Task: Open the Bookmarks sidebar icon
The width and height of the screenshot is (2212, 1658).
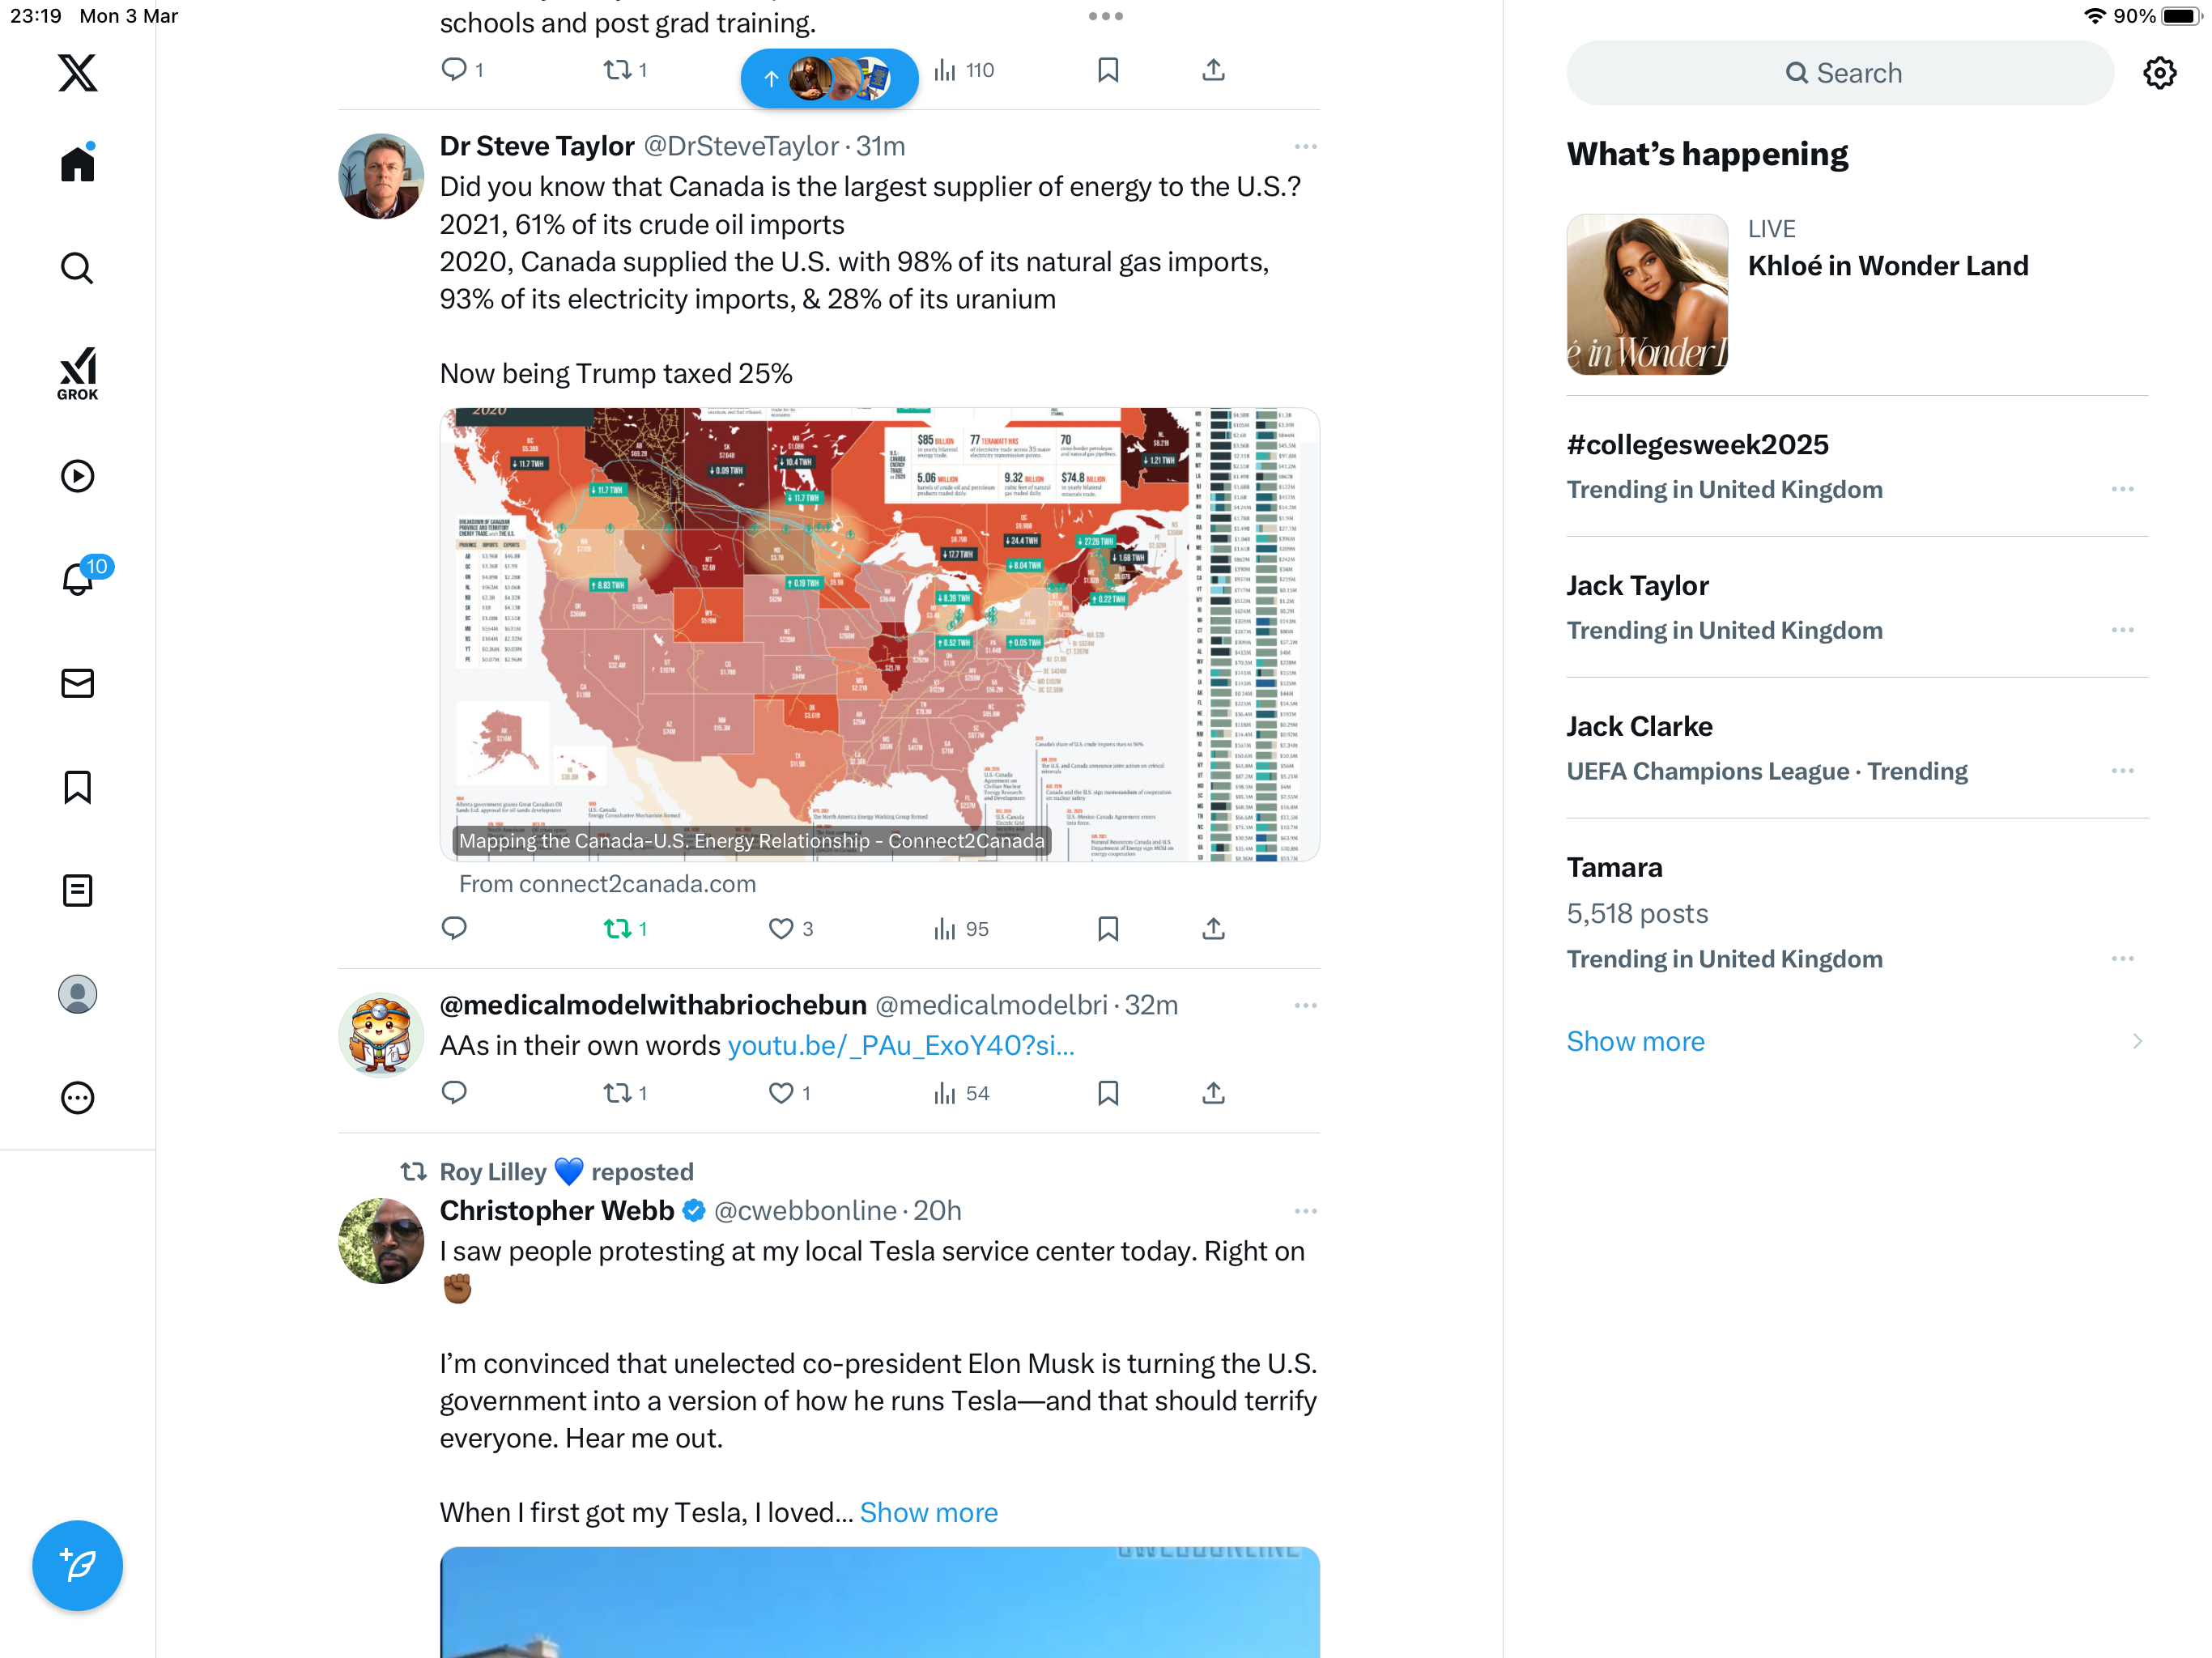Action: click(77, 787)
